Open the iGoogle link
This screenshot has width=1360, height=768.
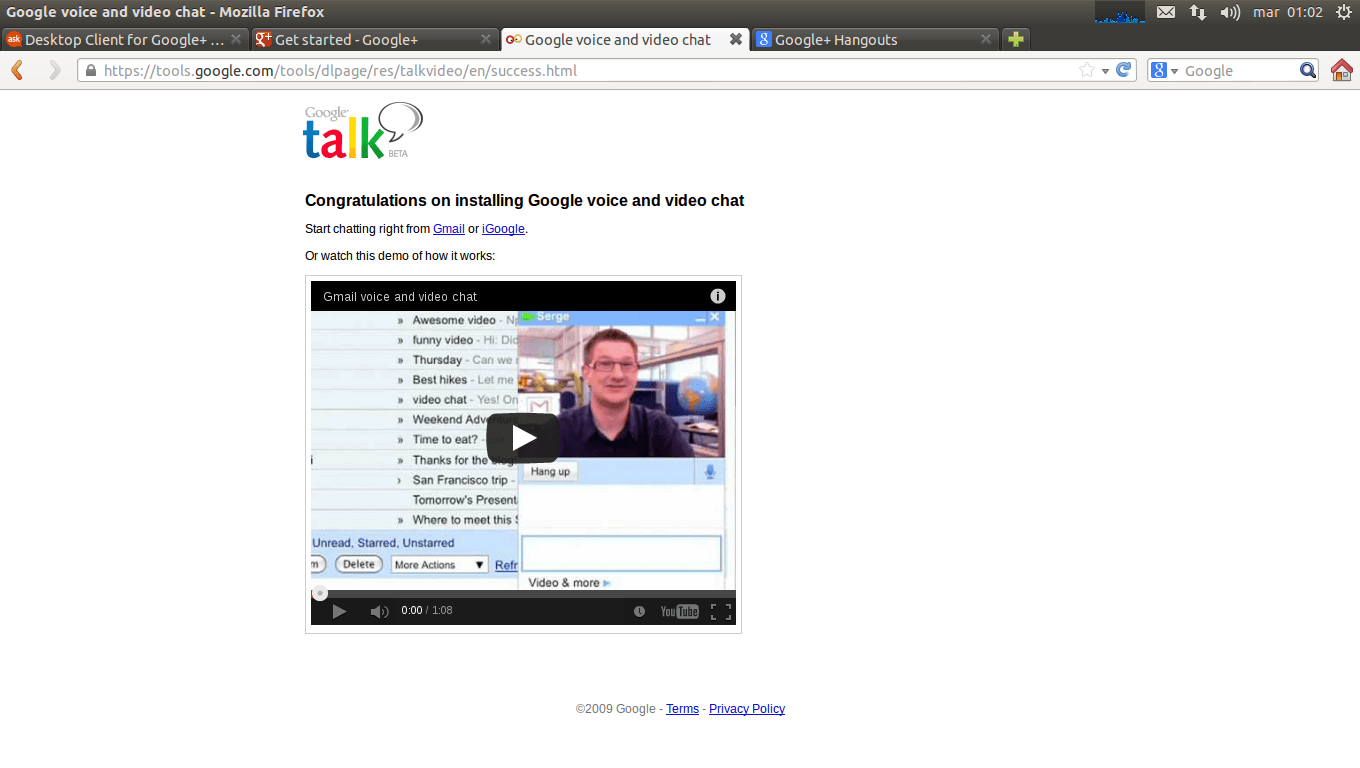503,229
